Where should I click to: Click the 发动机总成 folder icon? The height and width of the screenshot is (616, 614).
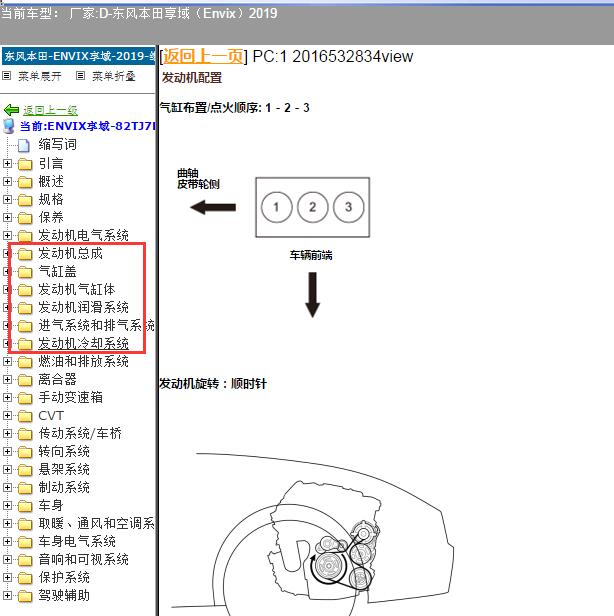click(x=25, y=254)
